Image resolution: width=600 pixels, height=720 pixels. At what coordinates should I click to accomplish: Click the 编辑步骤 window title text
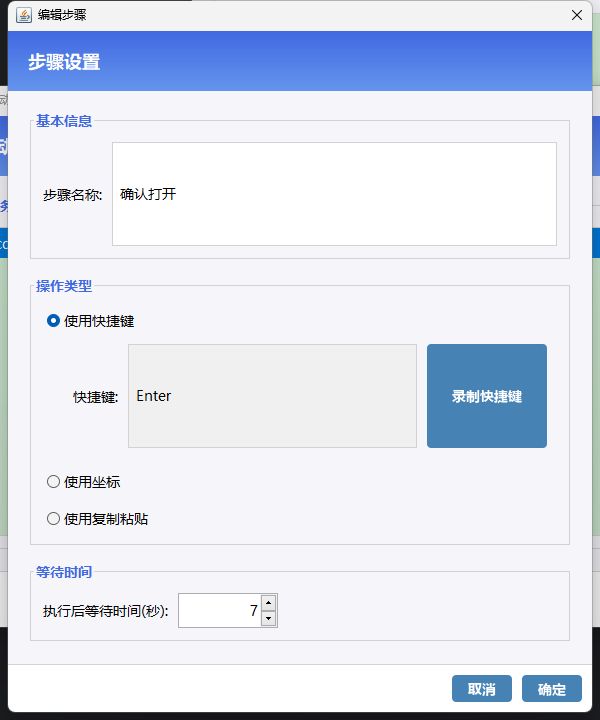coord(62,15)
